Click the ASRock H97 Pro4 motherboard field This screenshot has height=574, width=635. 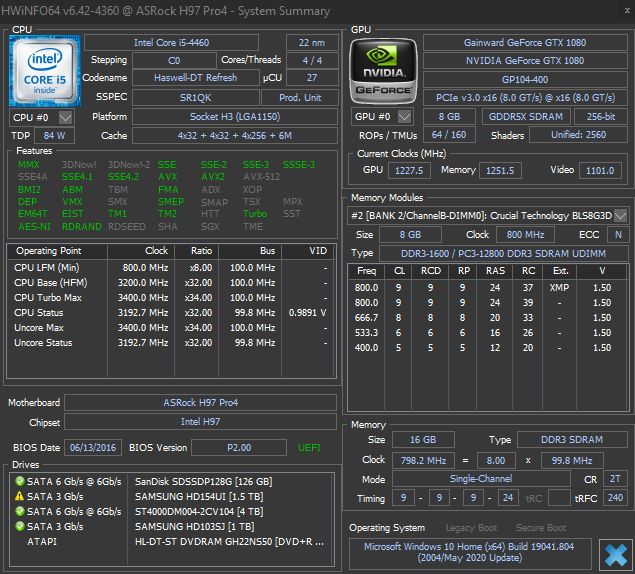click(200, 403)
